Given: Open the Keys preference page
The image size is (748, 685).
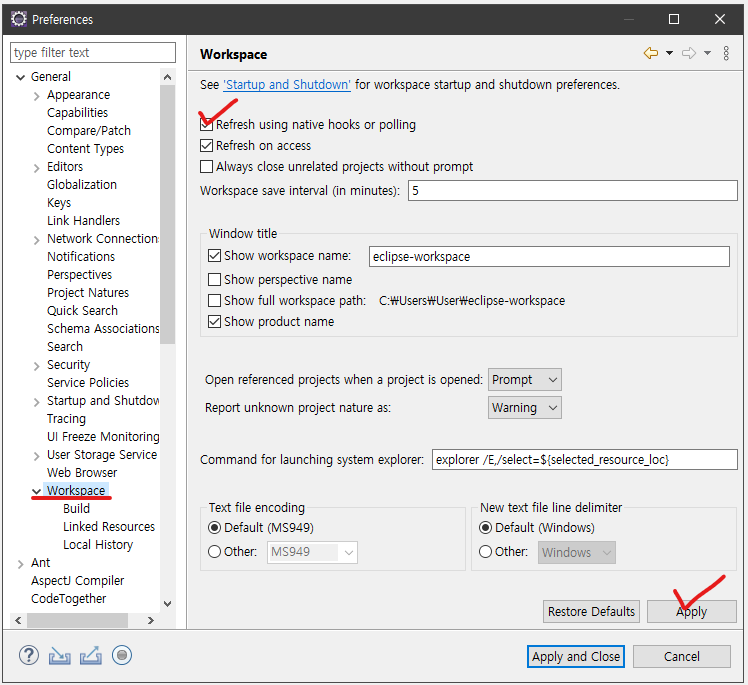Looking at the screenshot, I should point(59,203).
